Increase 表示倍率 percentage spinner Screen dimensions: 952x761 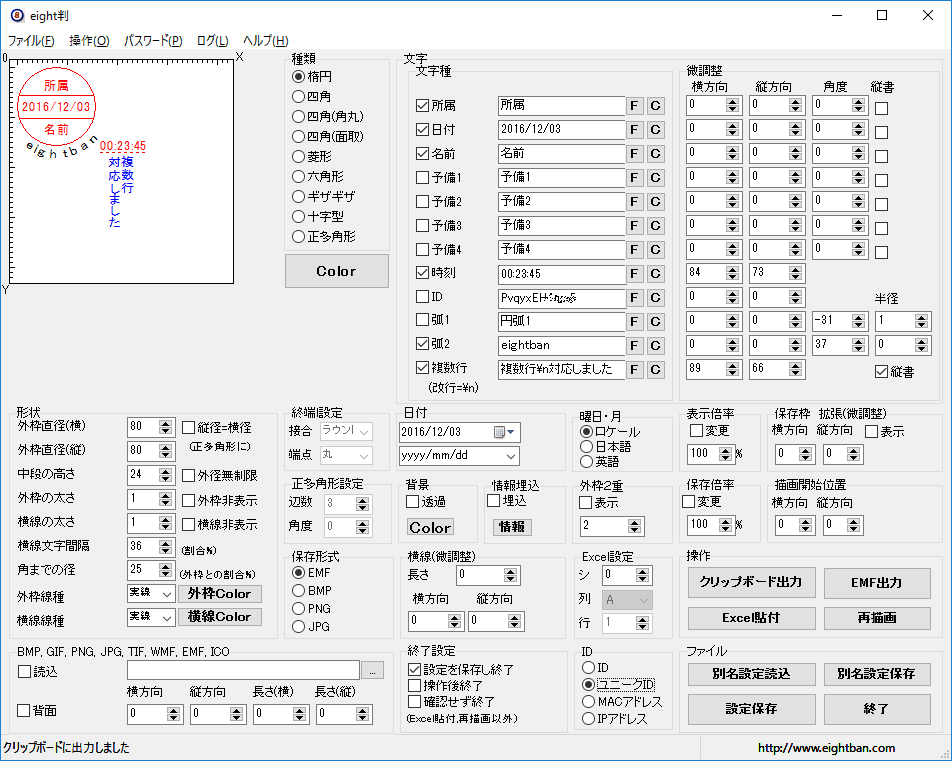click(x=726, y=450)
